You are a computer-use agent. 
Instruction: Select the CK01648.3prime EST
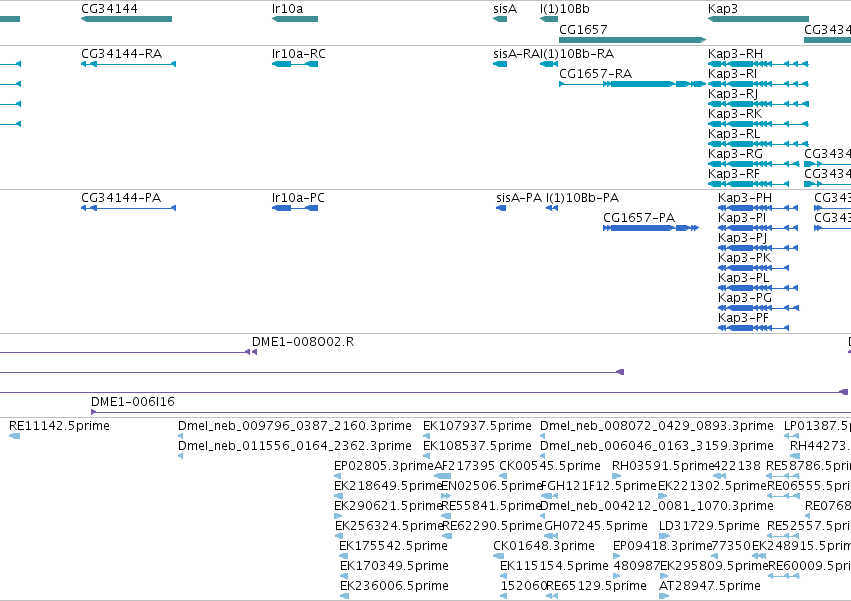499,556
